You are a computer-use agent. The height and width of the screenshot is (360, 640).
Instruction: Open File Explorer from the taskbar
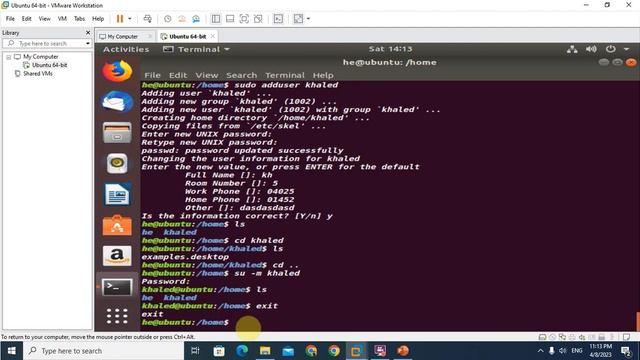265,351
